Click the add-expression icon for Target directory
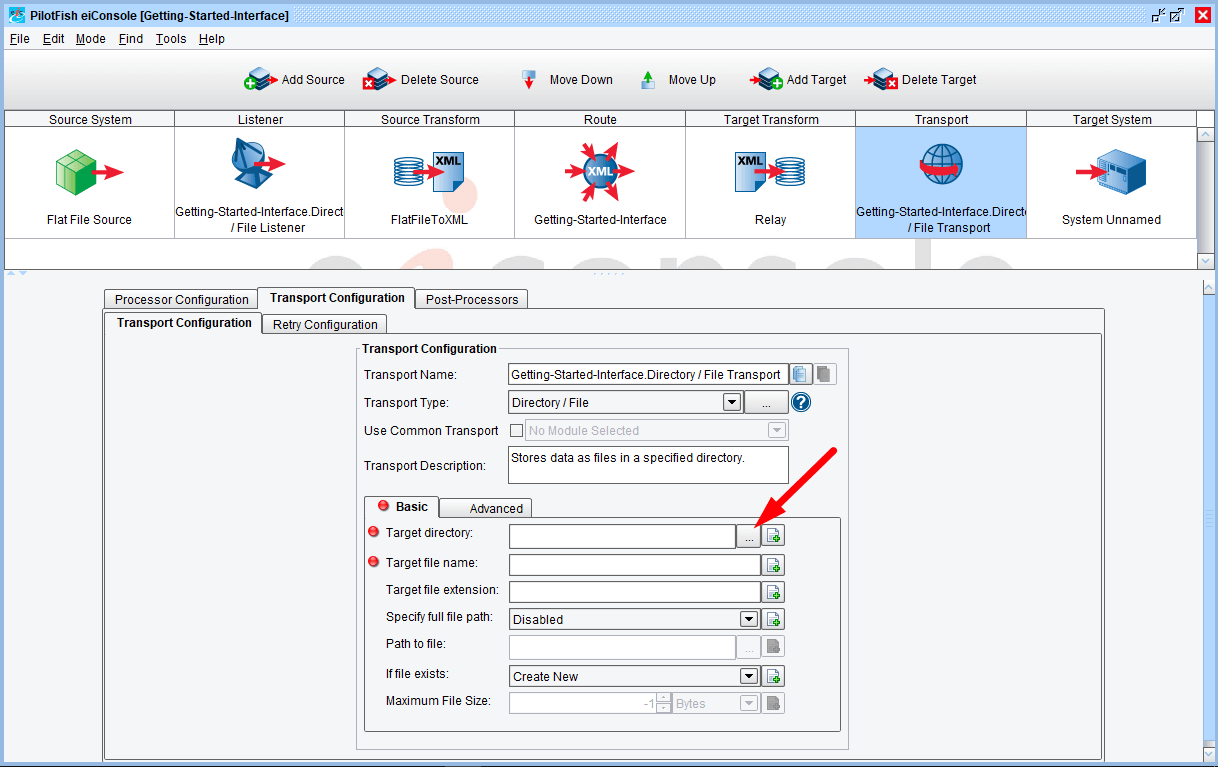 tap(774, 536)
